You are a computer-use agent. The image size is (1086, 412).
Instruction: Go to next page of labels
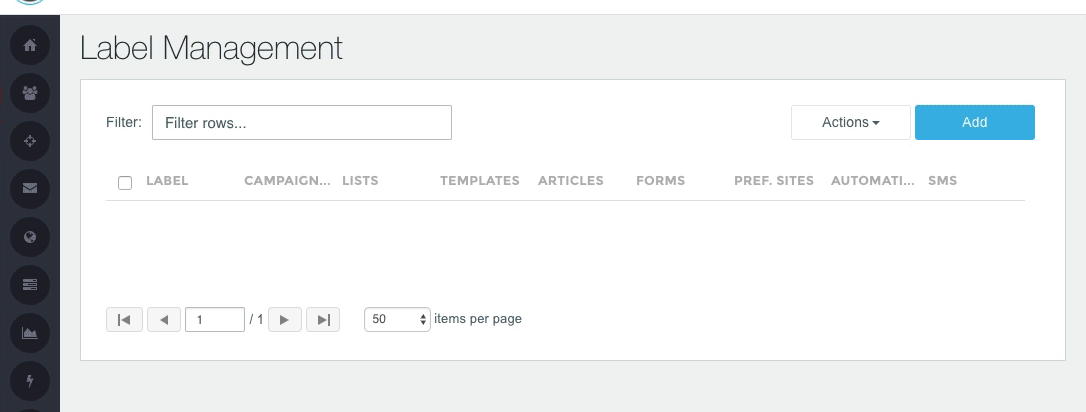coord(284,320)
